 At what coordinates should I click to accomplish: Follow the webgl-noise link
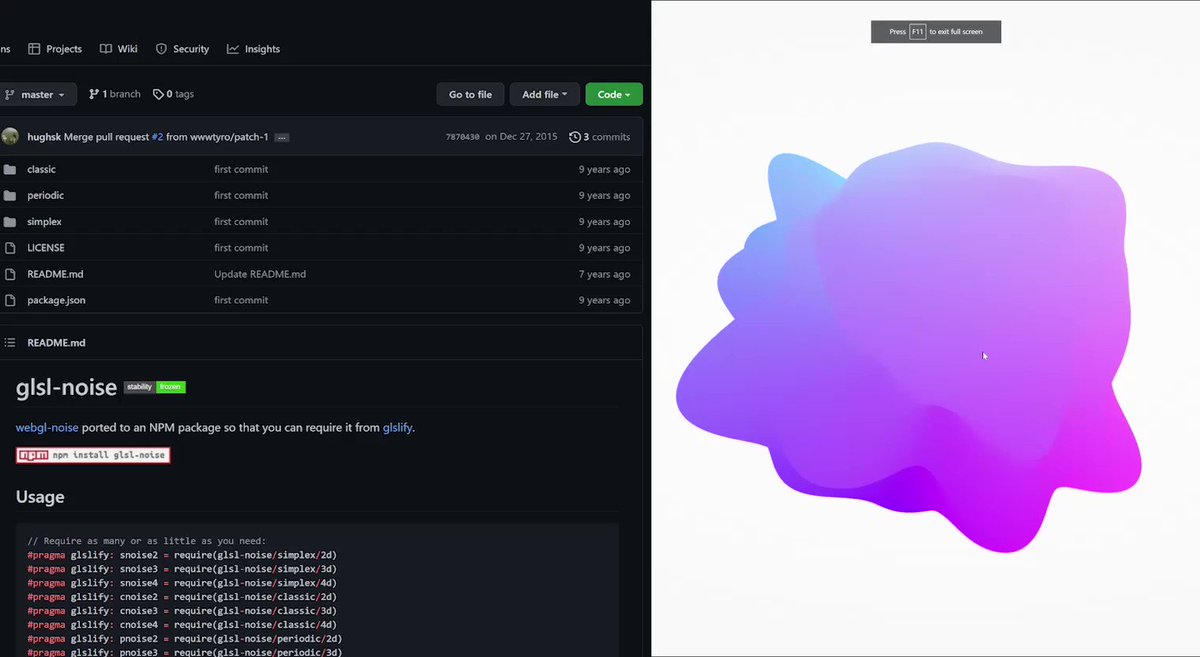(x=47, y=428)
